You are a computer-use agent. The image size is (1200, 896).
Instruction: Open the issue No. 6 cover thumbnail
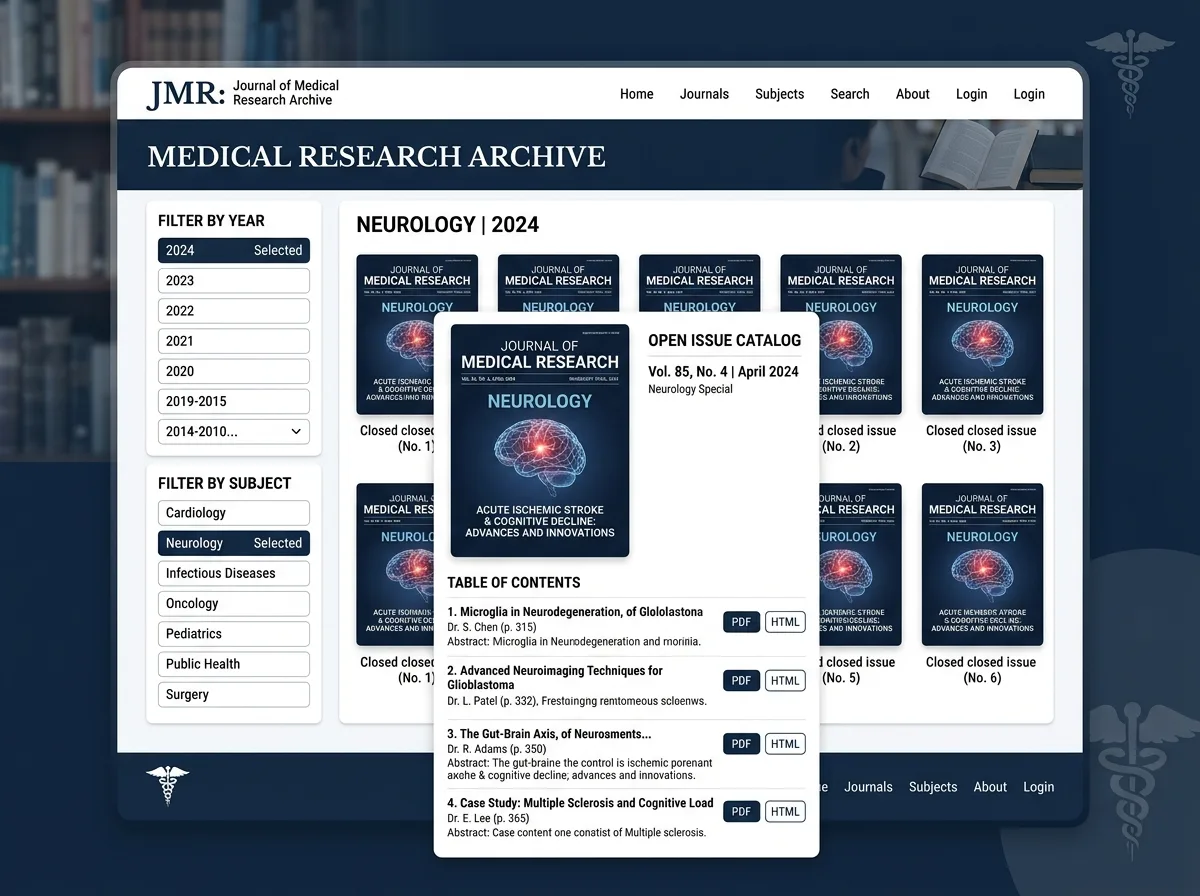click(x=982, y=564)
